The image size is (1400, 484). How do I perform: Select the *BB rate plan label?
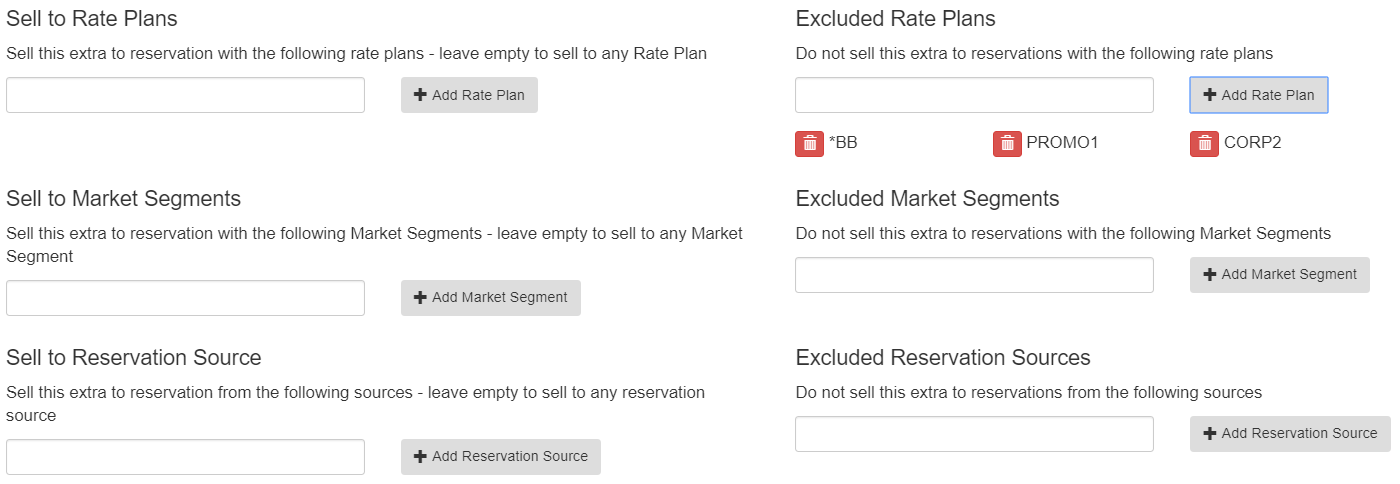pos(843,143)
